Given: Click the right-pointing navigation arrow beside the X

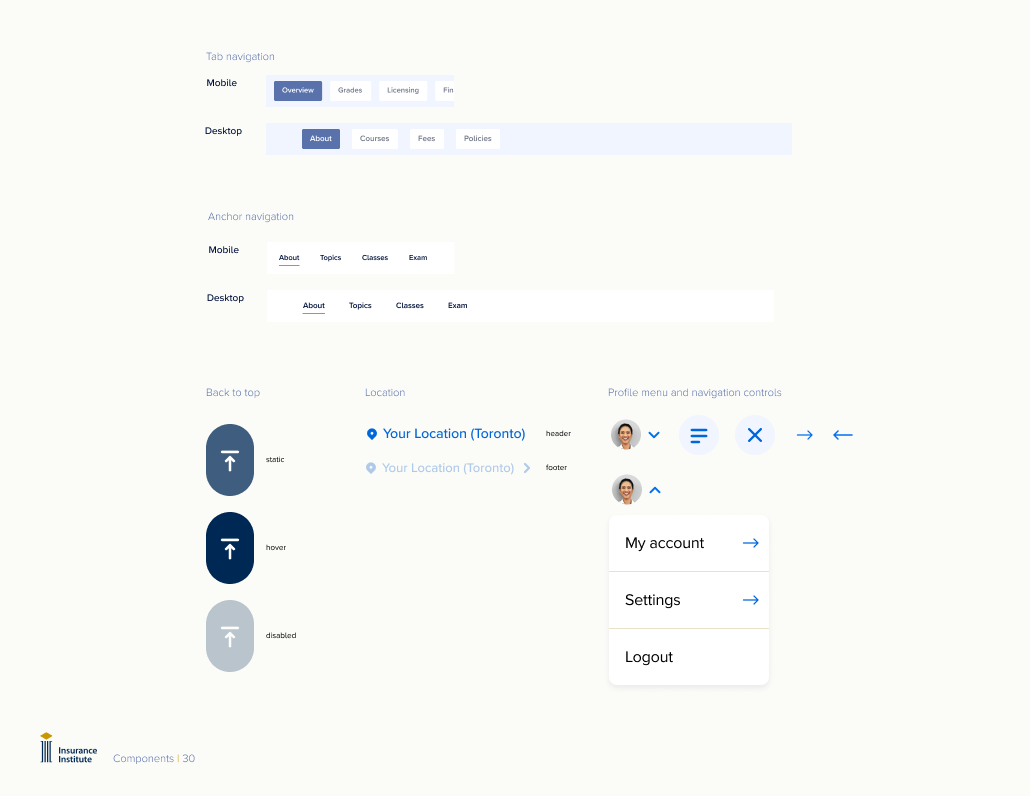Looking at the screenshot, I should pos(805,435).
